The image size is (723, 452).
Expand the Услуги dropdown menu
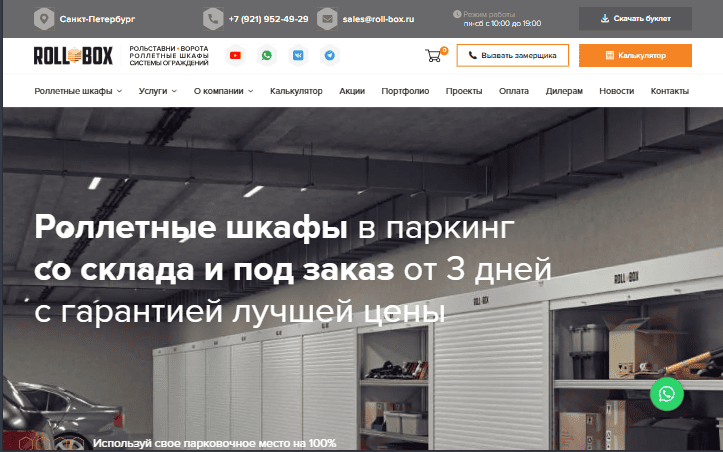click(158, 91)
